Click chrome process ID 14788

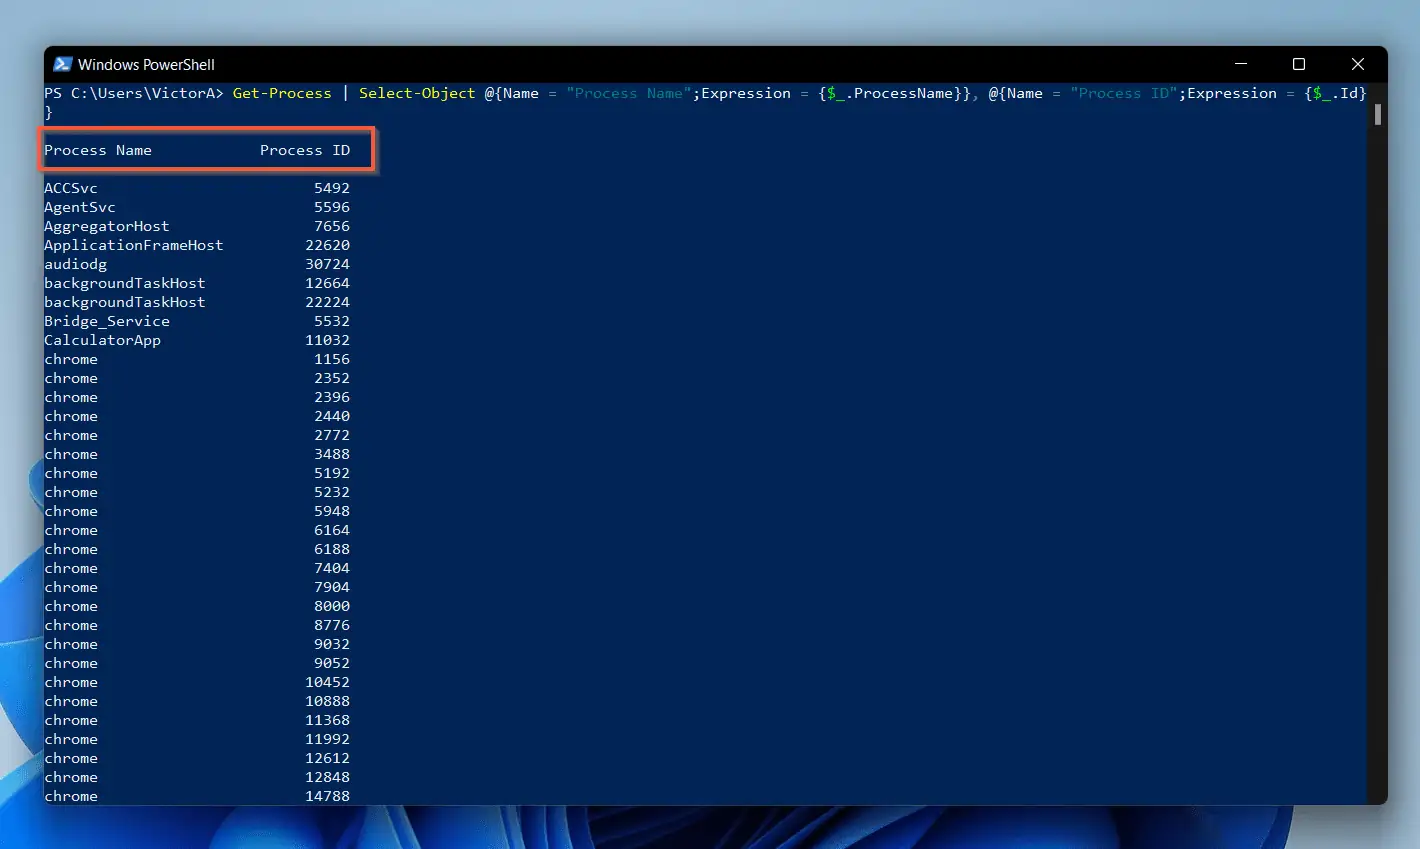point(327,796)
